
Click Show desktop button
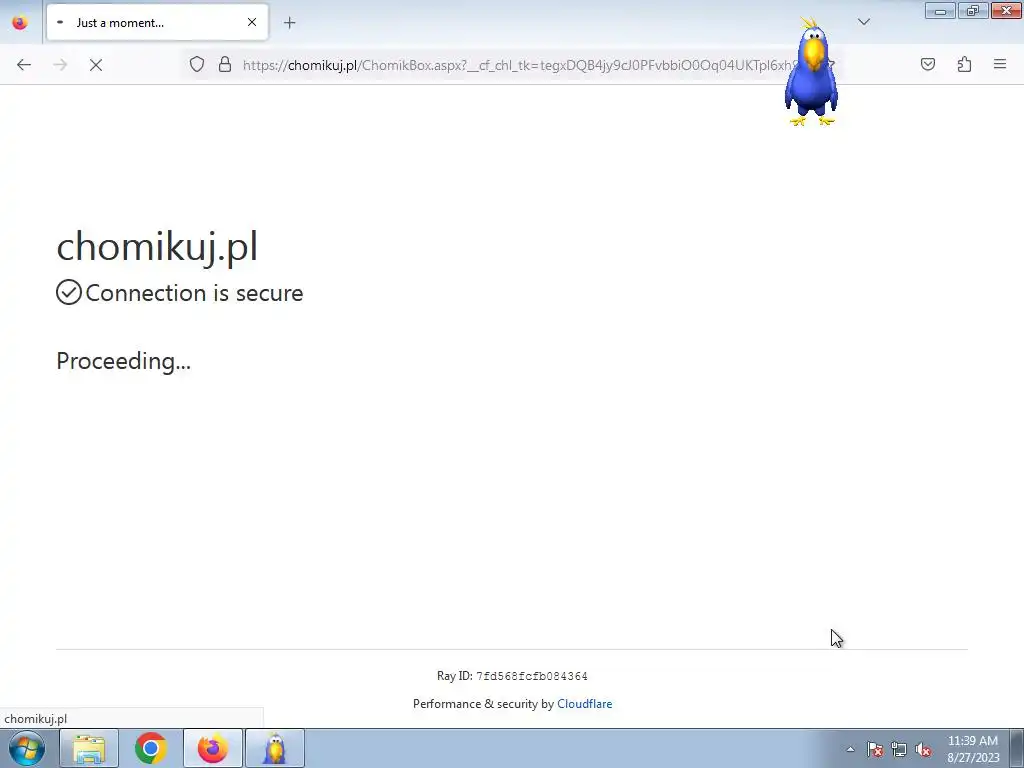[x=1017, y=748]
